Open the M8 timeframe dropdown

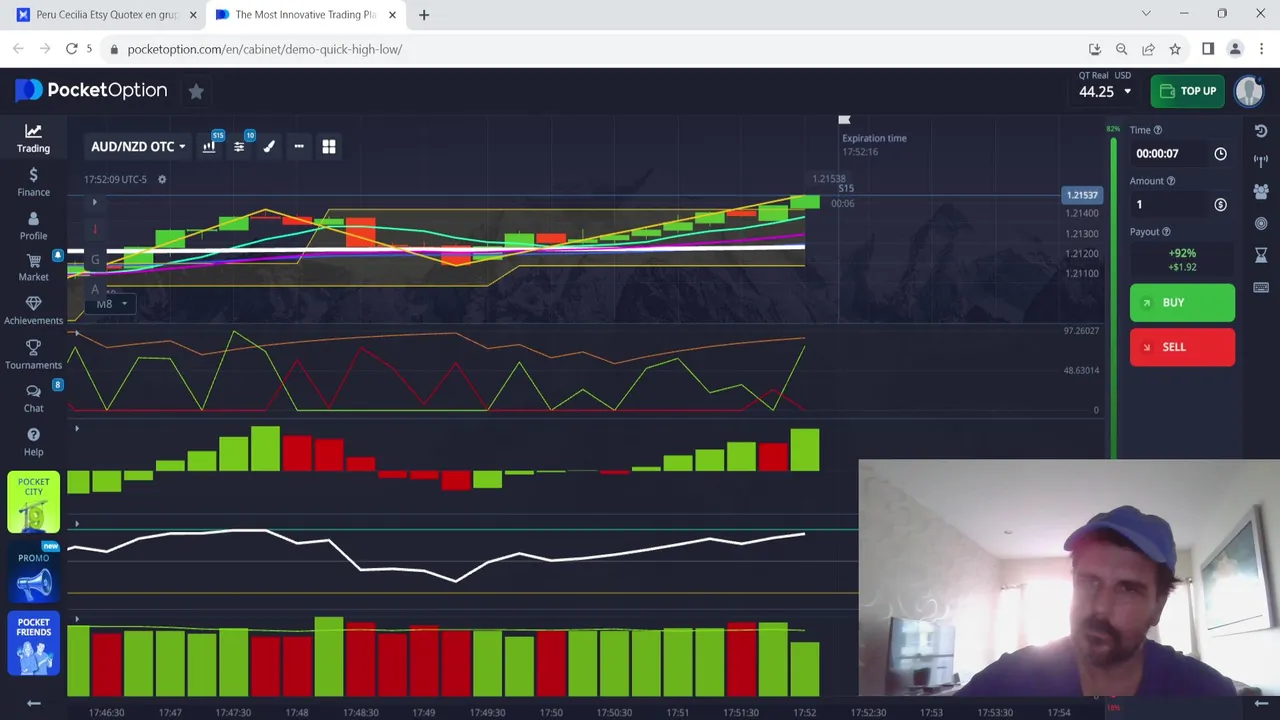[x=110, y=304]
